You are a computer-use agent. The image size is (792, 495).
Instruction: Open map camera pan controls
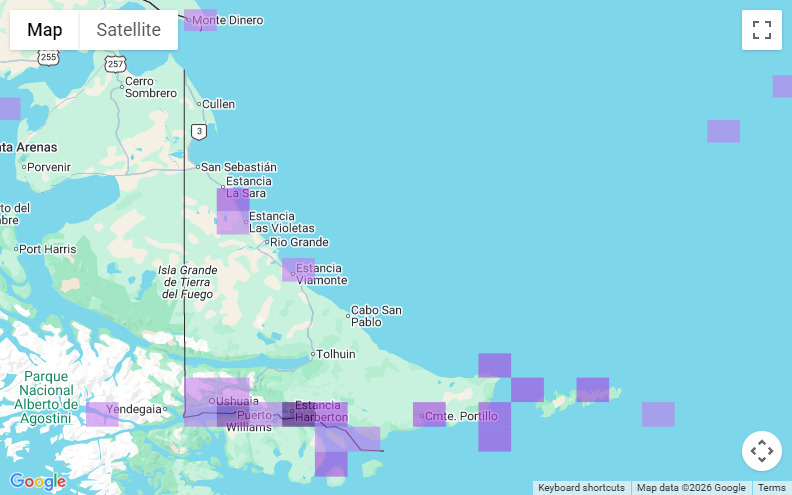click(761, 451)
